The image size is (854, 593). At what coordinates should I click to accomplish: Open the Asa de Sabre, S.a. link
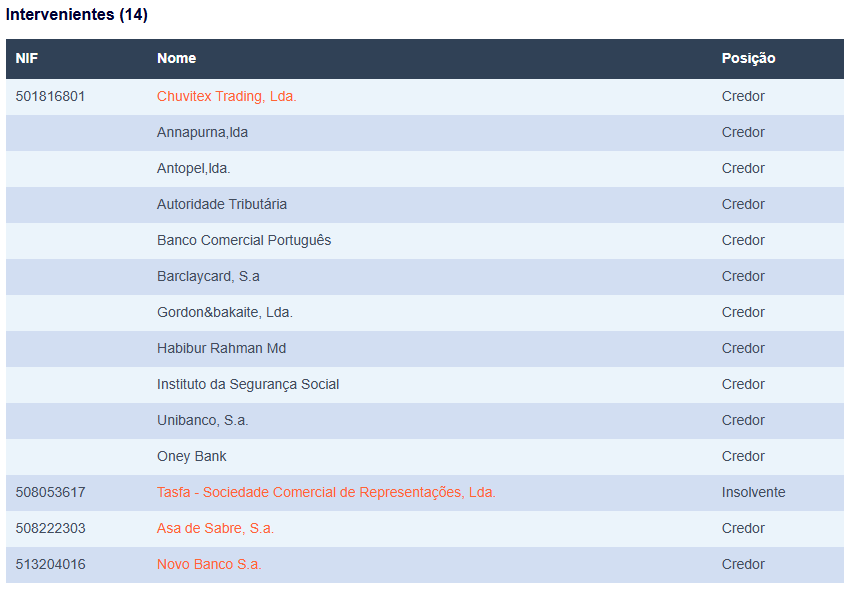coord(215,528)
